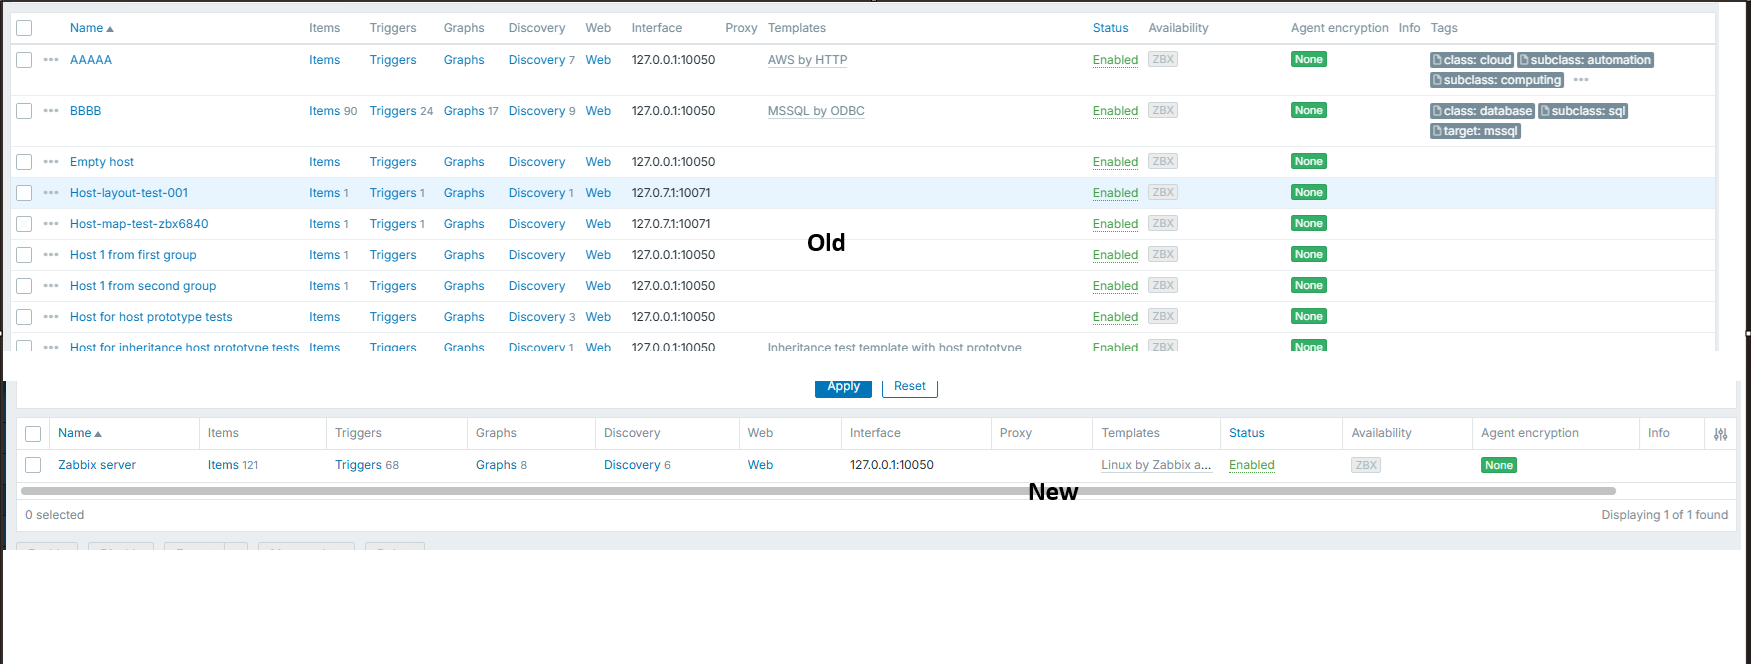Check the box beside Empty host
This screenshot has height=664, width=1751.
24,162
